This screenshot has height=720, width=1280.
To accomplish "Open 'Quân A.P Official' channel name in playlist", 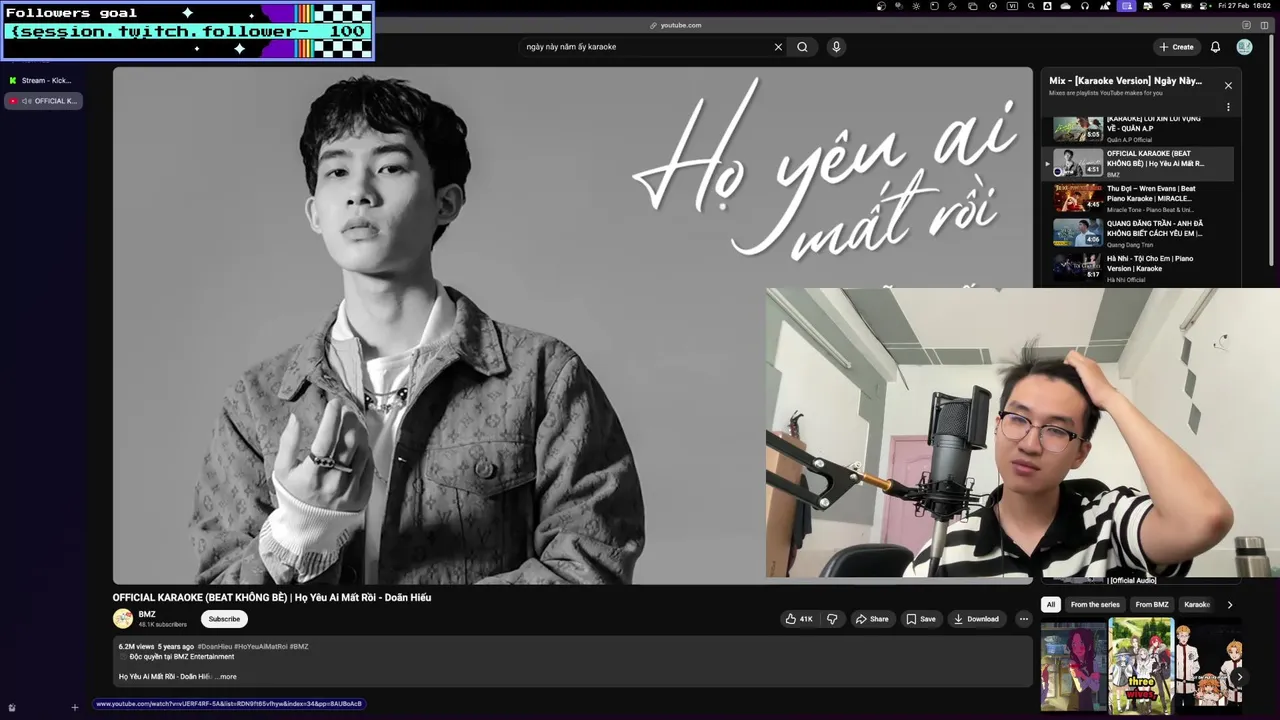I will [1129, 139].
